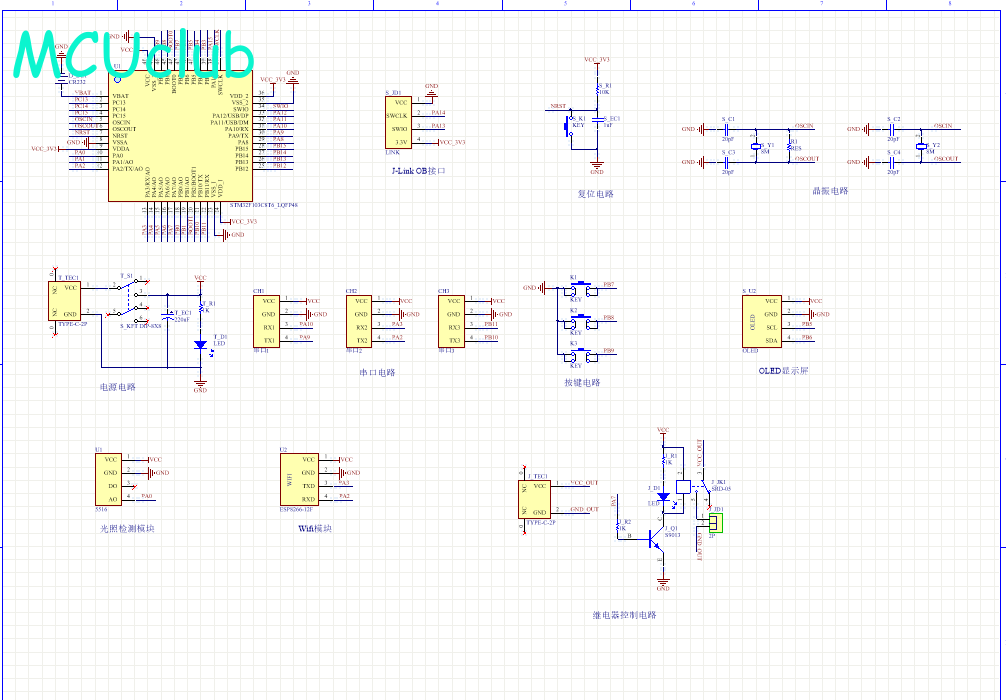Select the K3 key switch
Screen dimensions: 1006x700
coord(575,354)
